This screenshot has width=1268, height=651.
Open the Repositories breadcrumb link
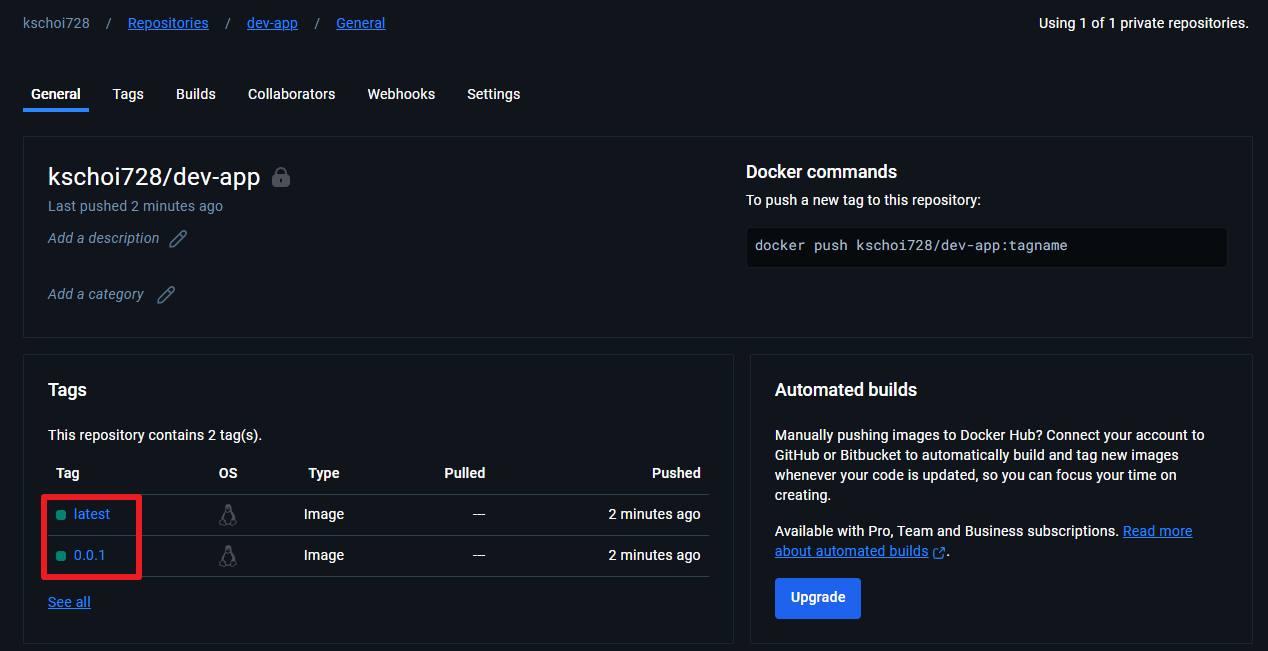(168, 23)
